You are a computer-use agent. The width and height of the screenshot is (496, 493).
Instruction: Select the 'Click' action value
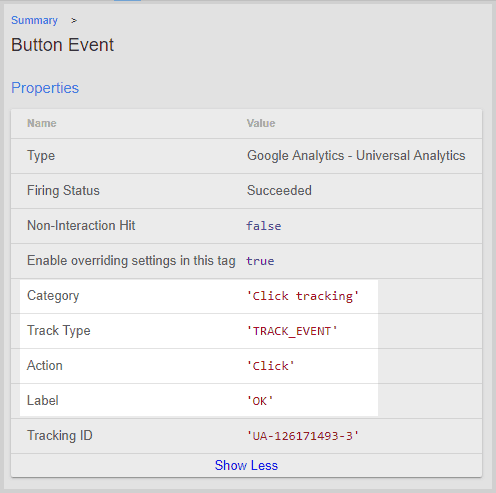coord(271,366)
